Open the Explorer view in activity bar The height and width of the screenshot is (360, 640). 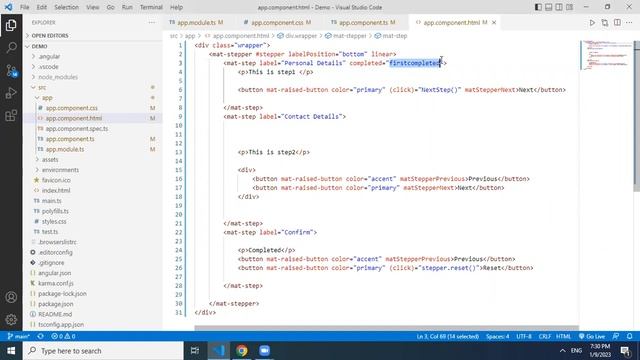click(11, 25)
